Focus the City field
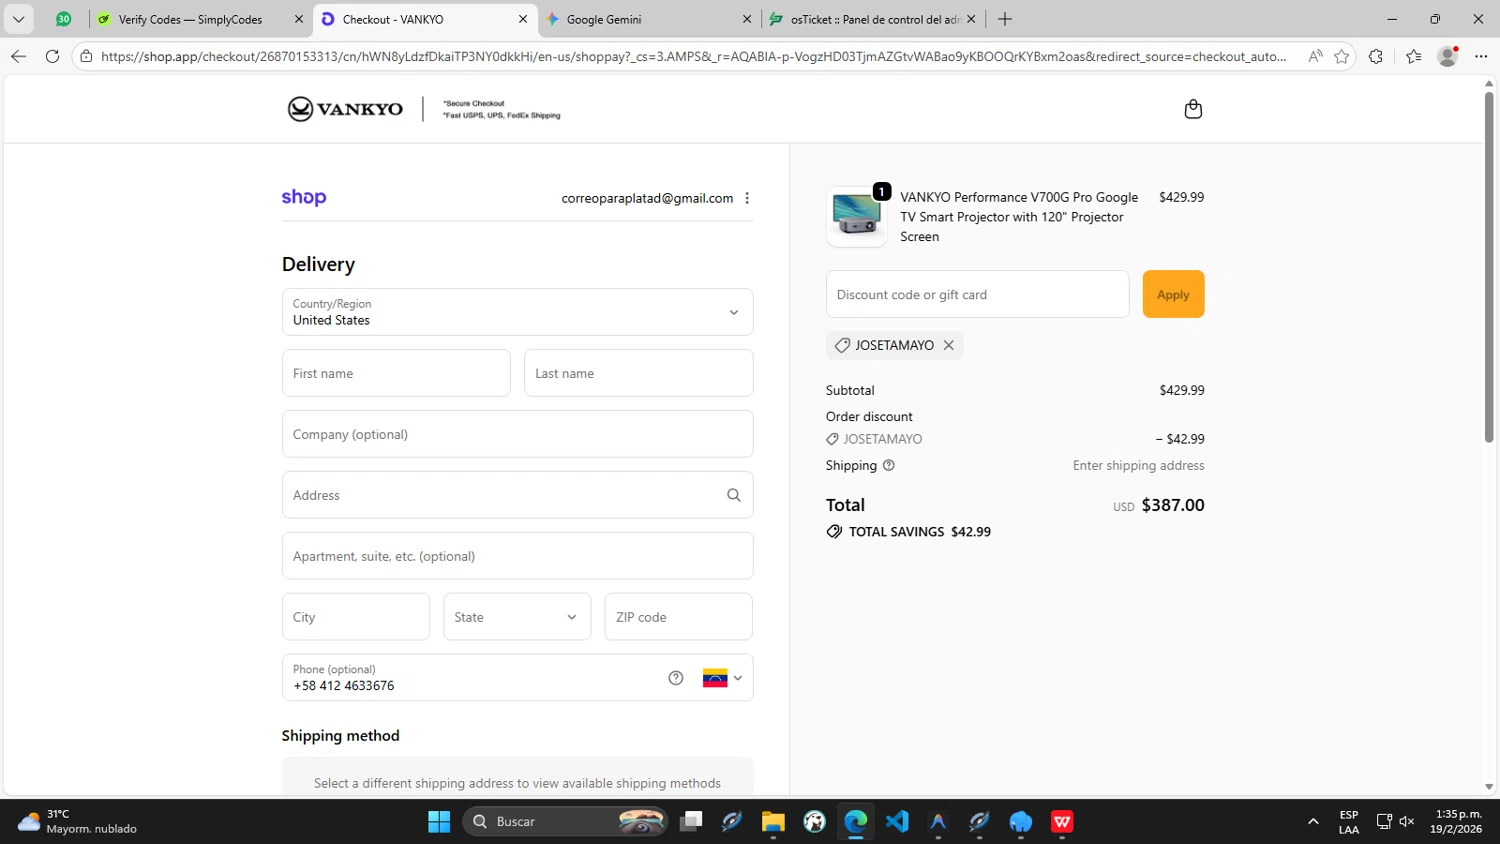The image size is (1500, 844). coord(355,617)
